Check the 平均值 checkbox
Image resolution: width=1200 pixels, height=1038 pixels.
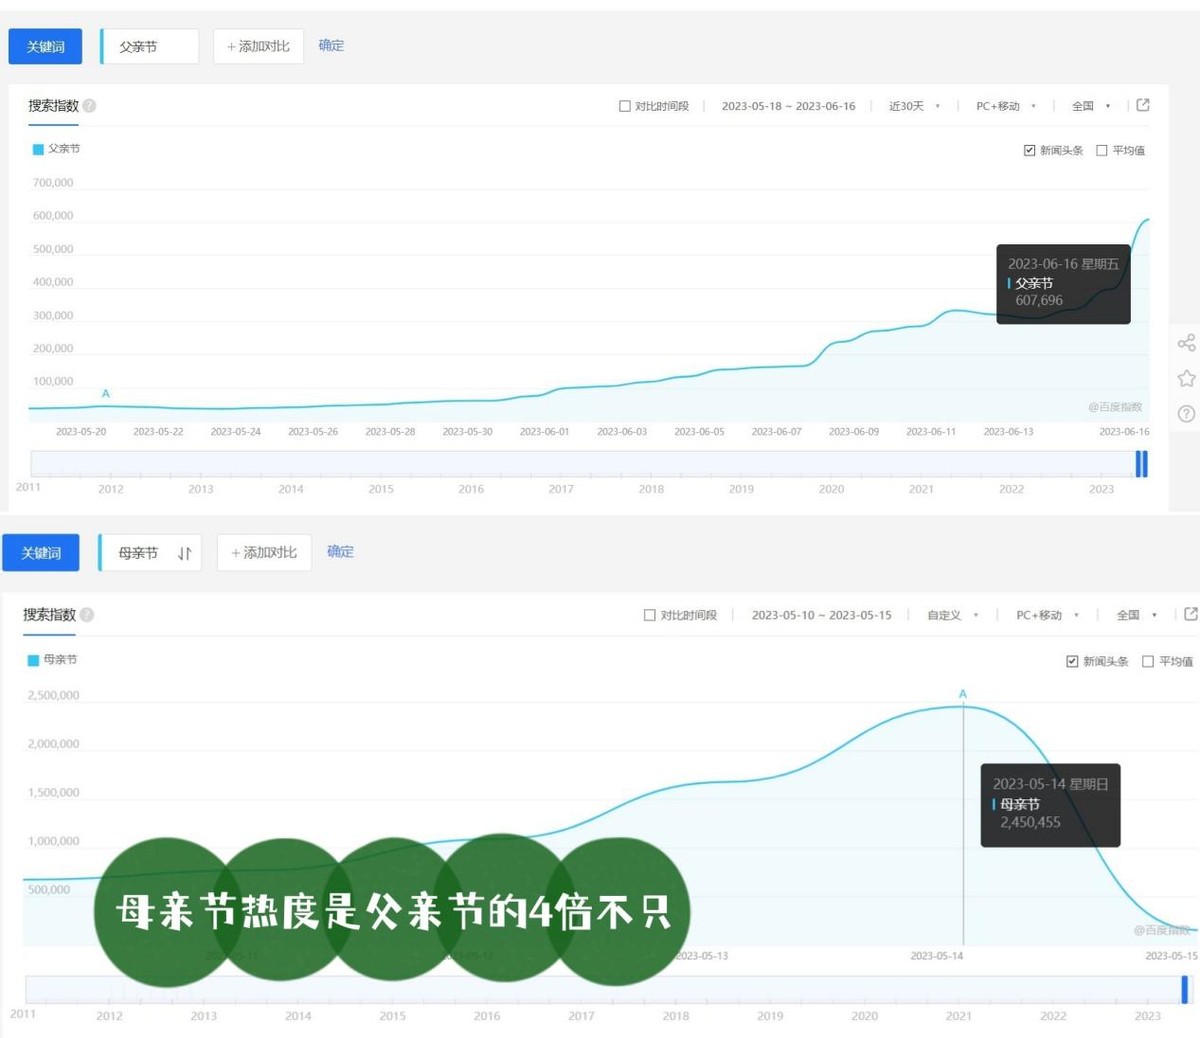pyautogui.click(x=1102, y=150)
